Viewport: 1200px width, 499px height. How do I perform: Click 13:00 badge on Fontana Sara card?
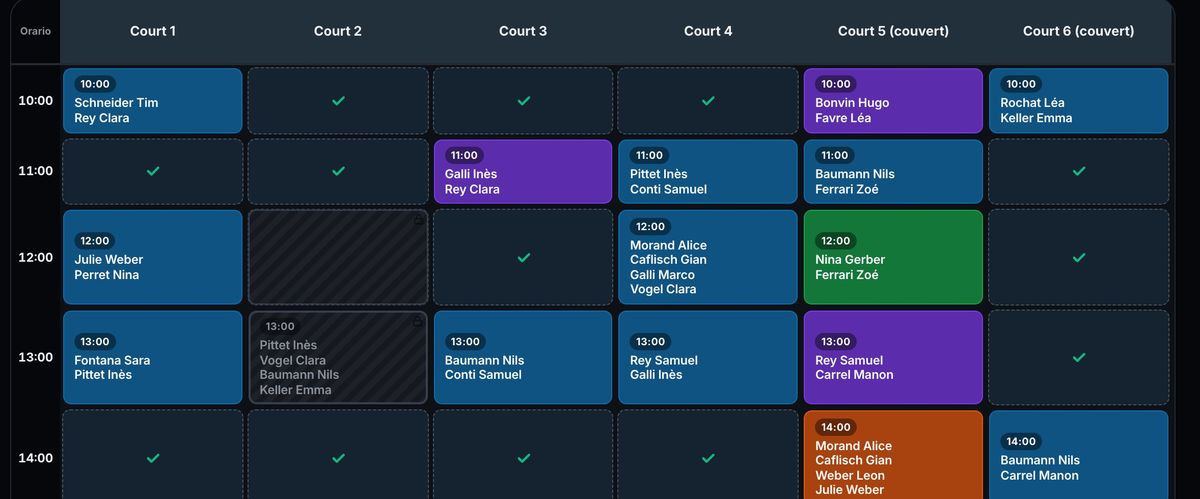click(x=95, y=341)
